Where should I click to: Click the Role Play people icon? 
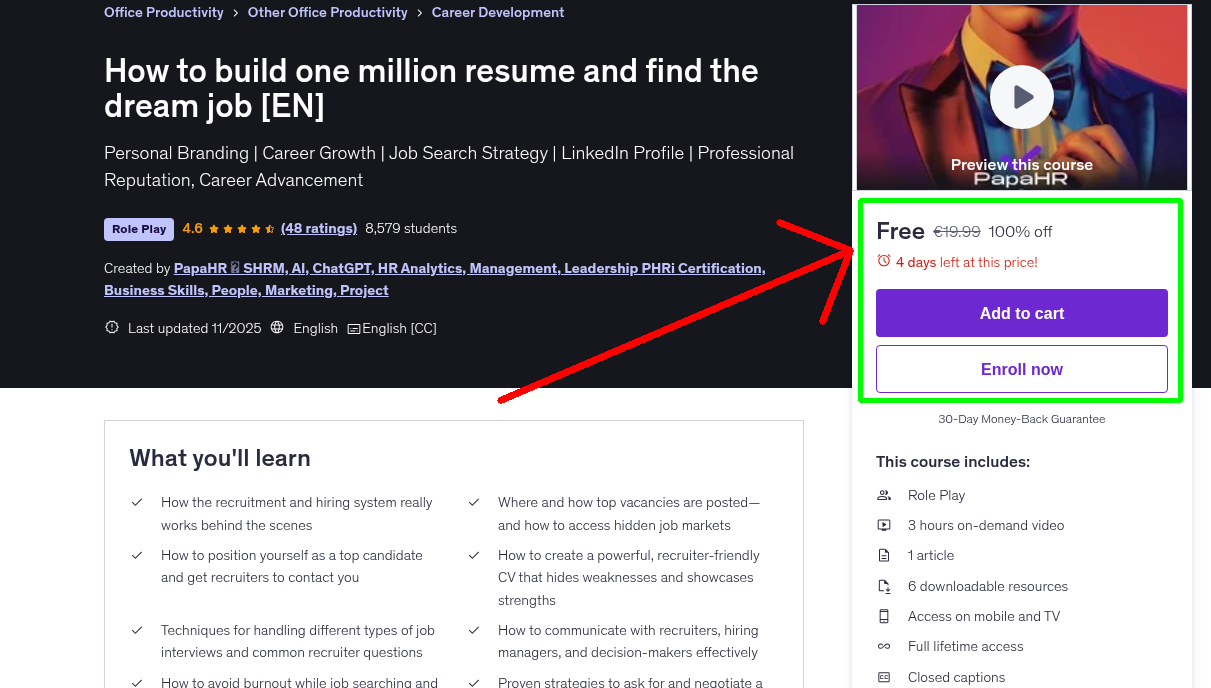[x=884, y=495]
